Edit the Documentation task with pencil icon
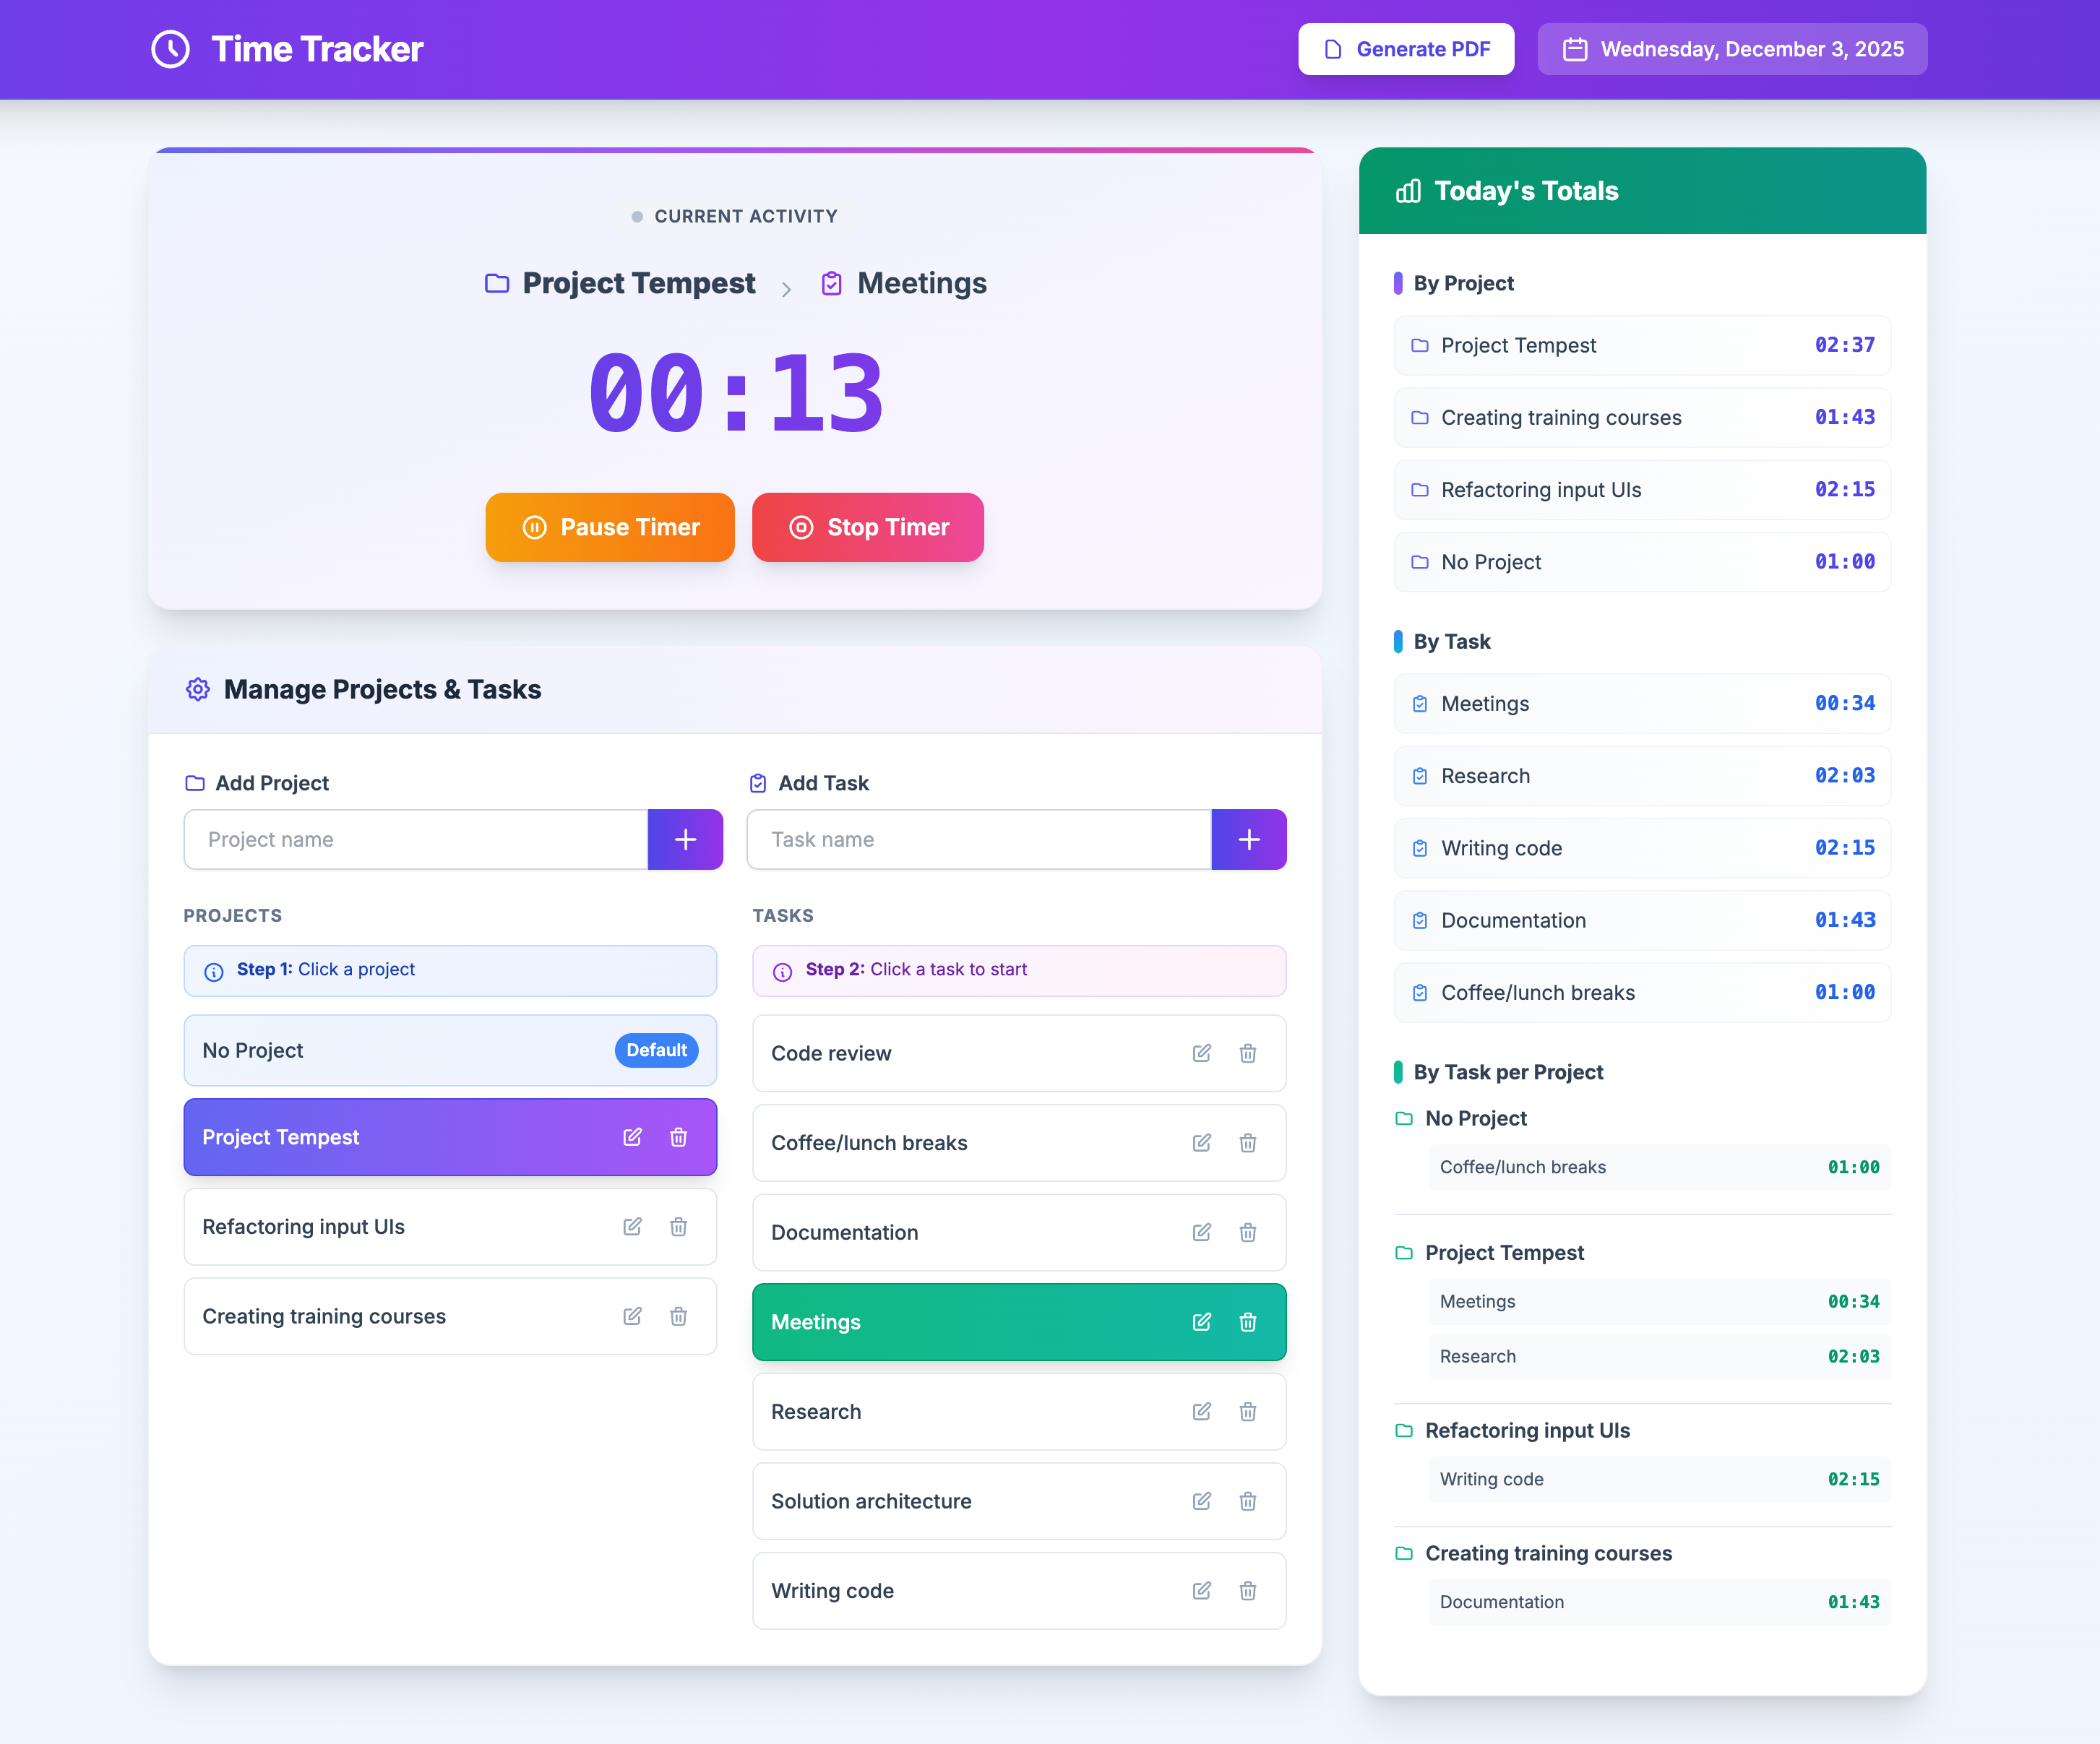This screenshot has width=2100, height=1744. point(1201,1232)
